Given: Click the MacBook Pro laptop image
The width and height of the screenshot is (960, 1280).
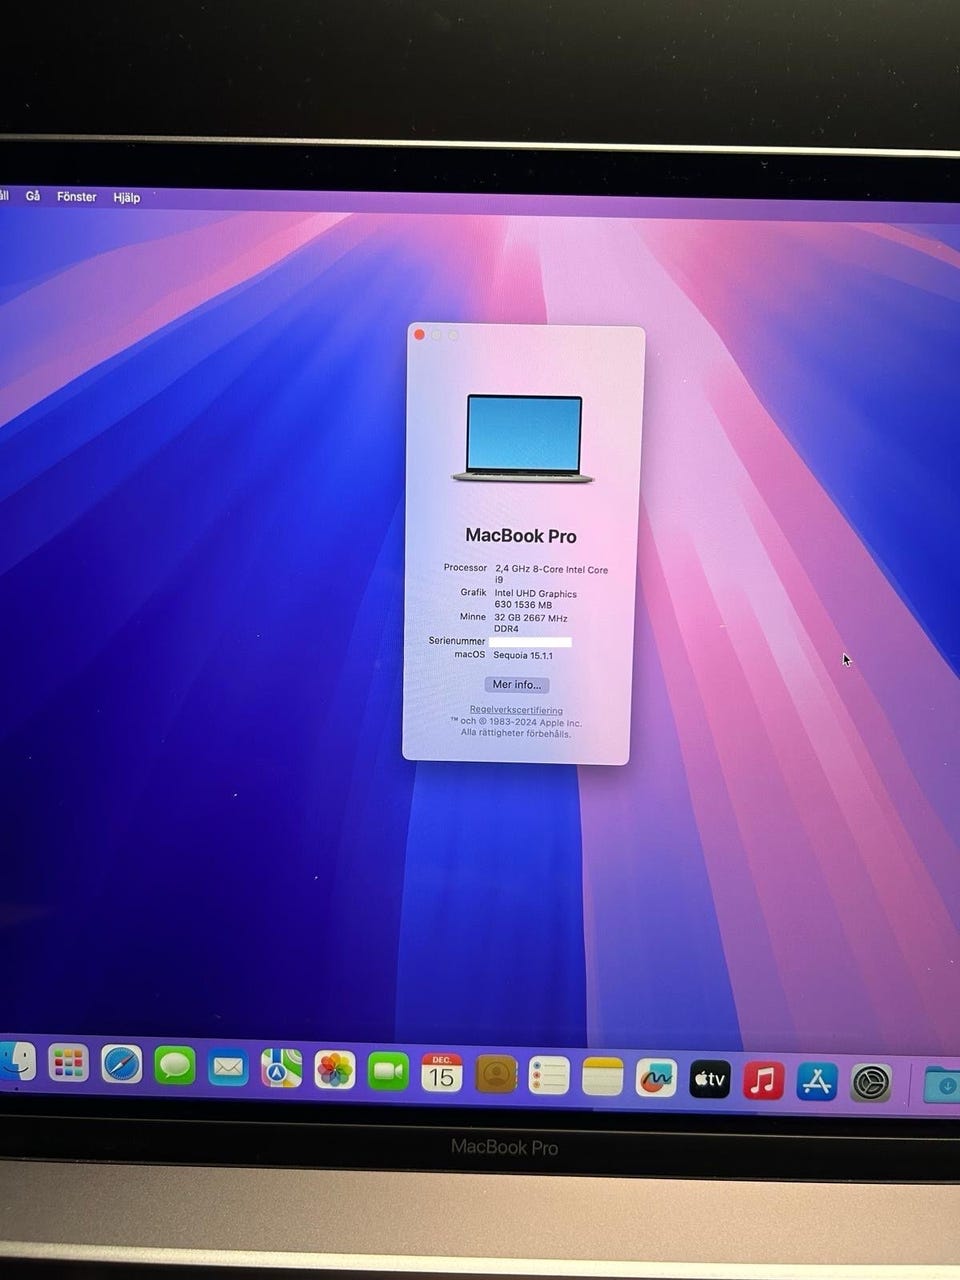Looking at the screenshot, I should (523, 438).
